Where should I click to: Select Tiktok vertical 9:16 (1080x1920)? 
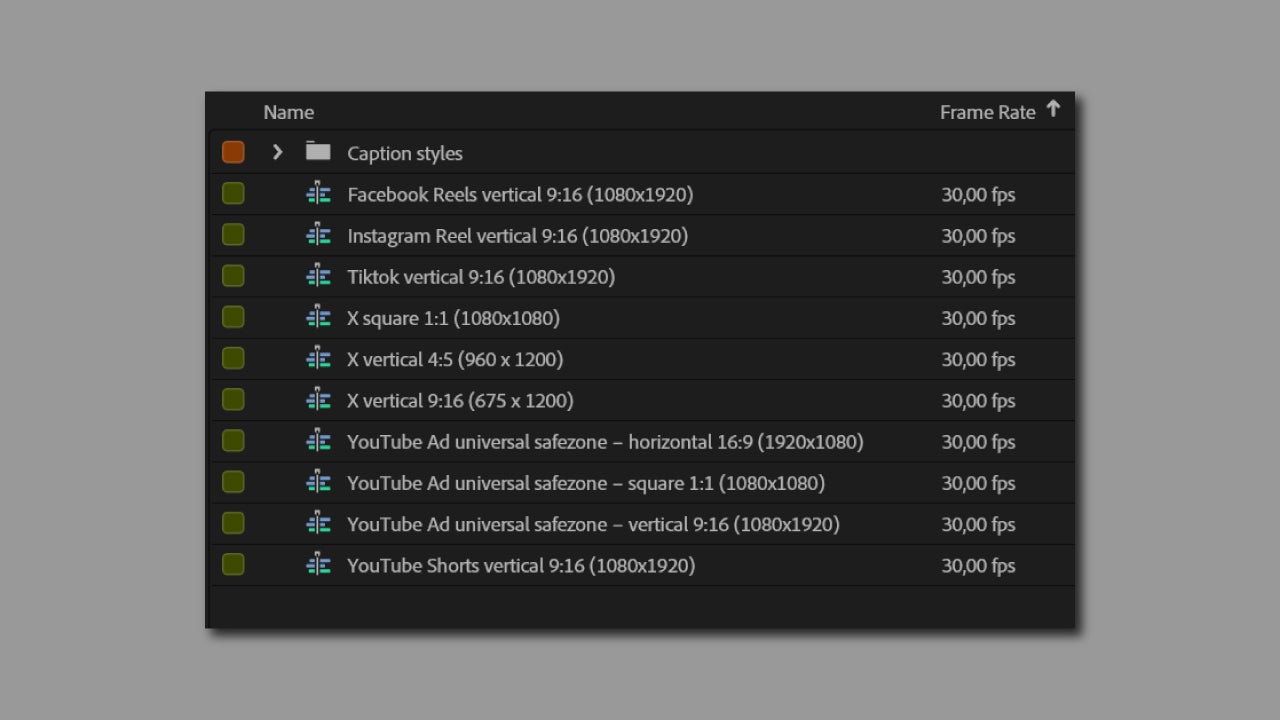pyautogui.click(x=481, y=277)
